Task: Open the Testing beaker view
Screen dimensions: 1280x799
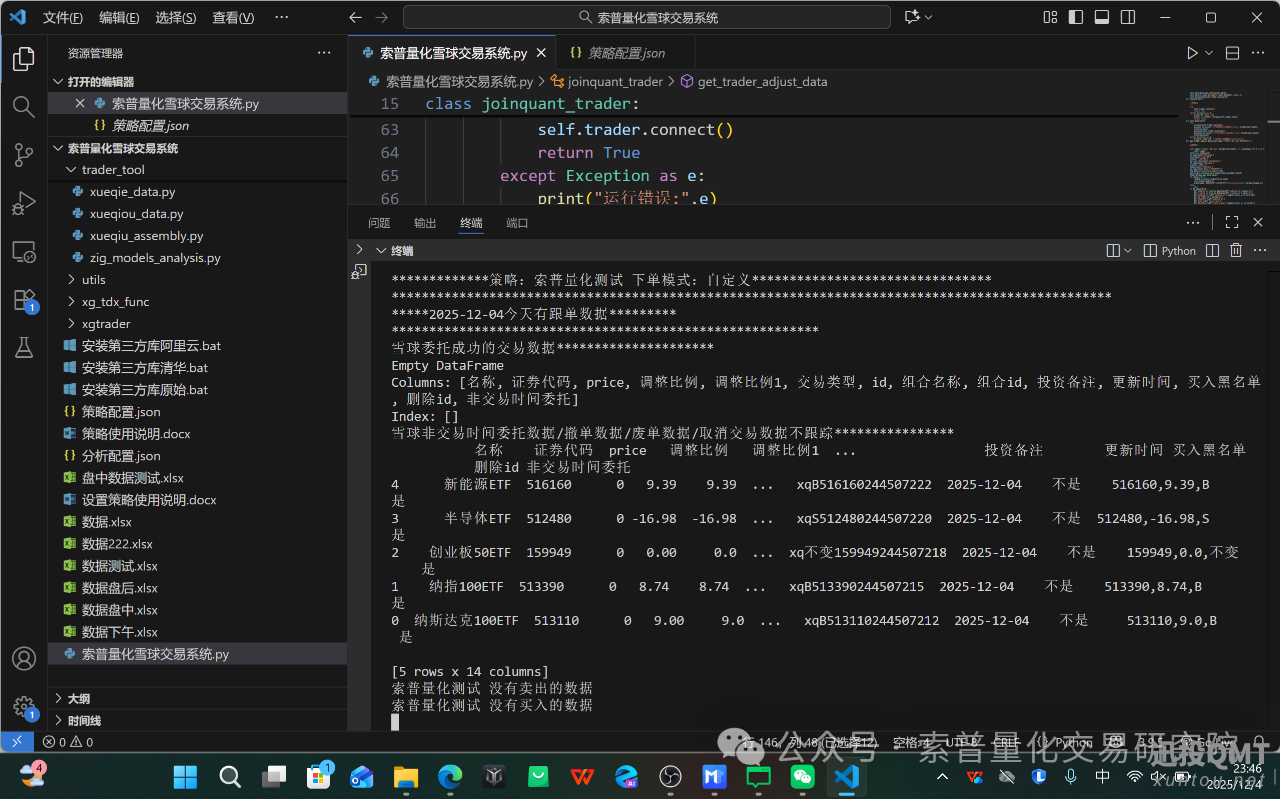Action: pos(24,348)
